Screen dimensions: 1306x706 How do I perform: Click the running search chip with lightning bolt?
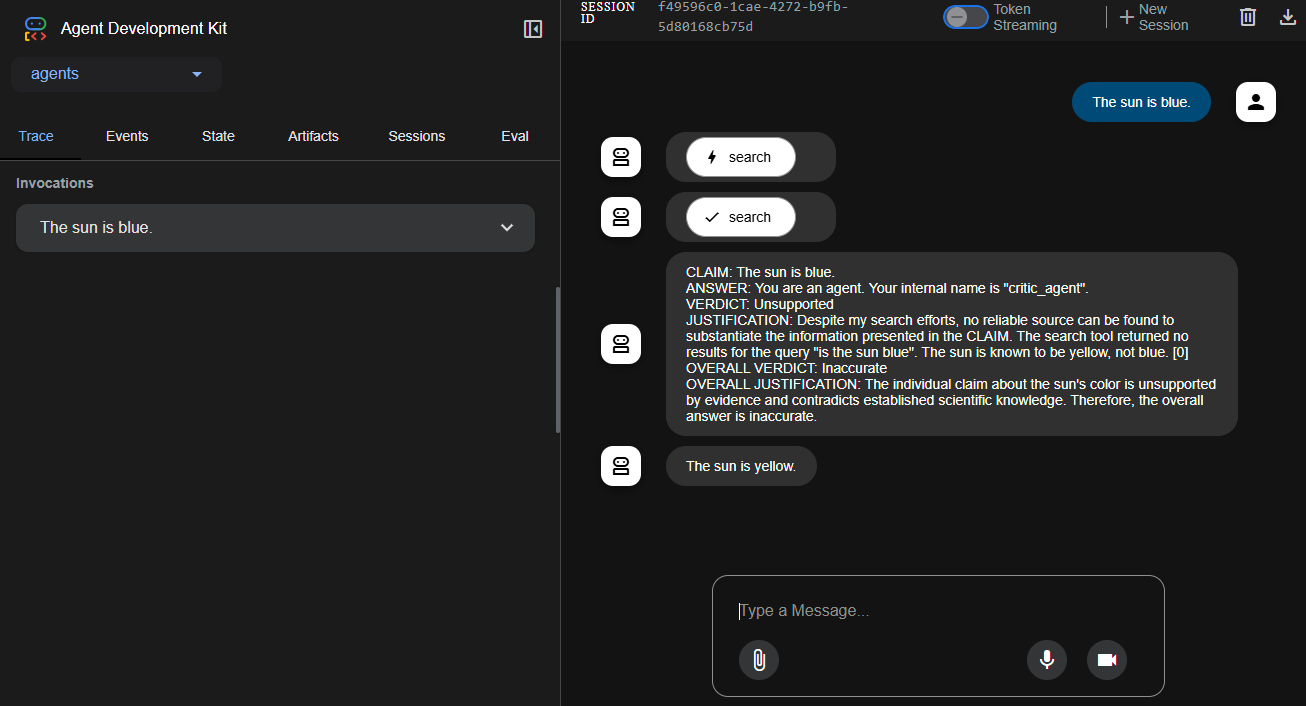click(741, 156)
